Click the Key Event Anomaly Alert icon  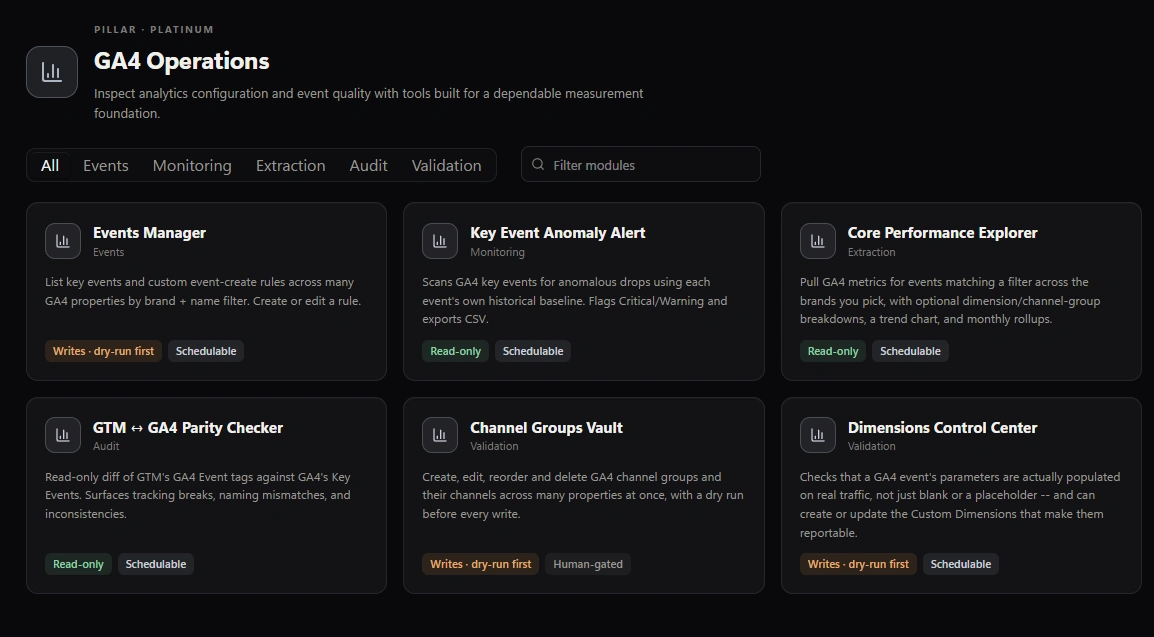[x=439, y=241]
